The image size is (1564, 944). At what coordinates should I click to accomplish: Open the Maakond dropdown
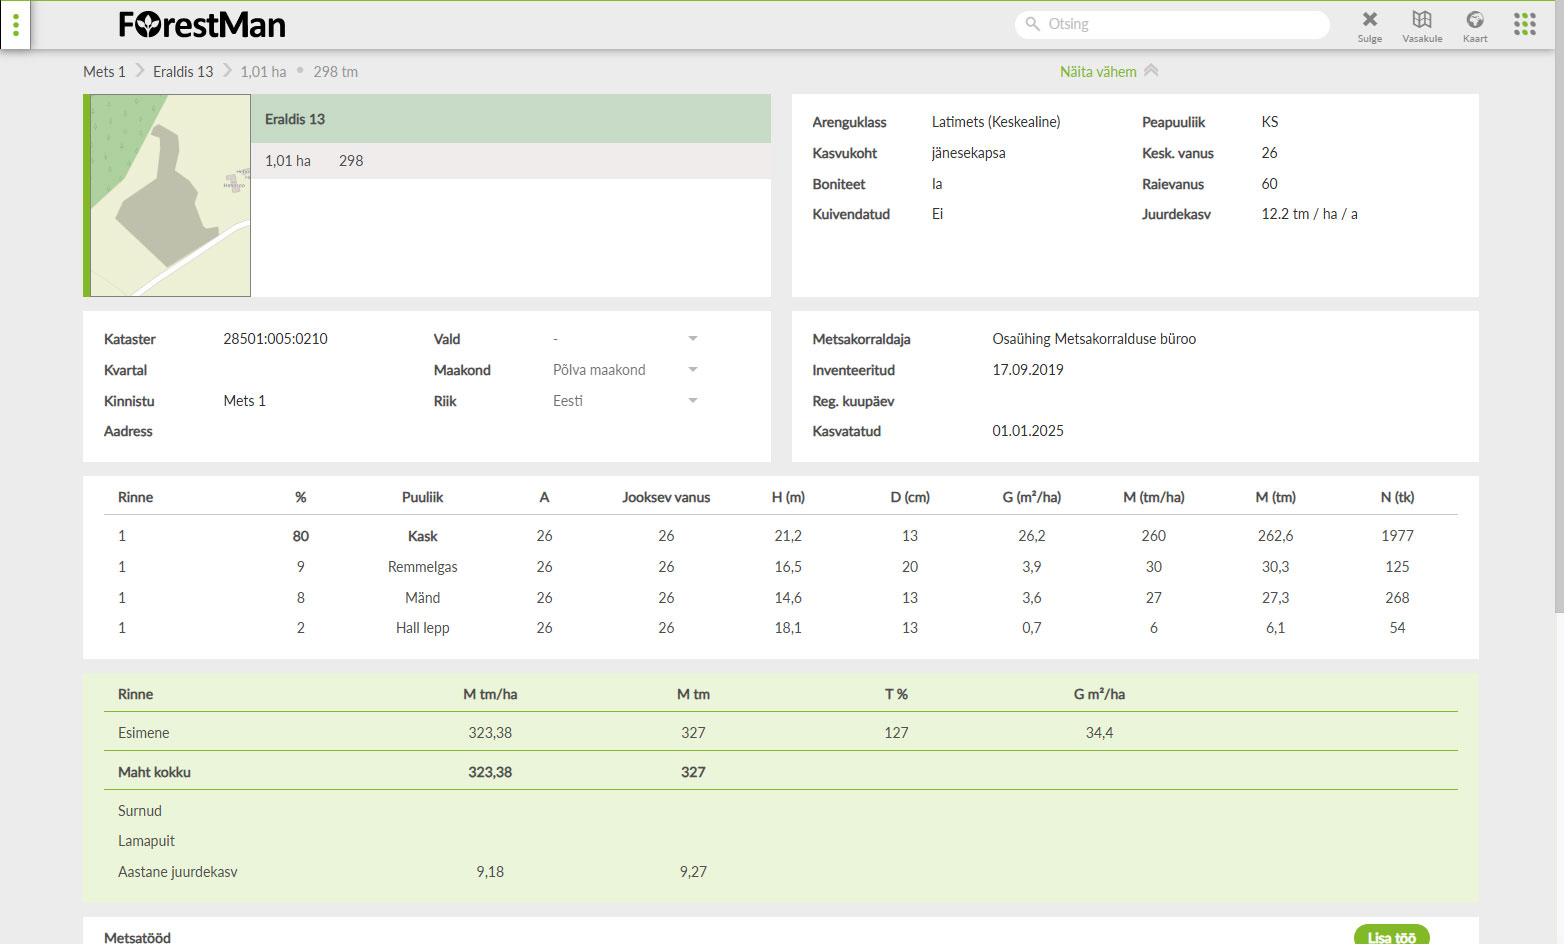click(692, 370)
